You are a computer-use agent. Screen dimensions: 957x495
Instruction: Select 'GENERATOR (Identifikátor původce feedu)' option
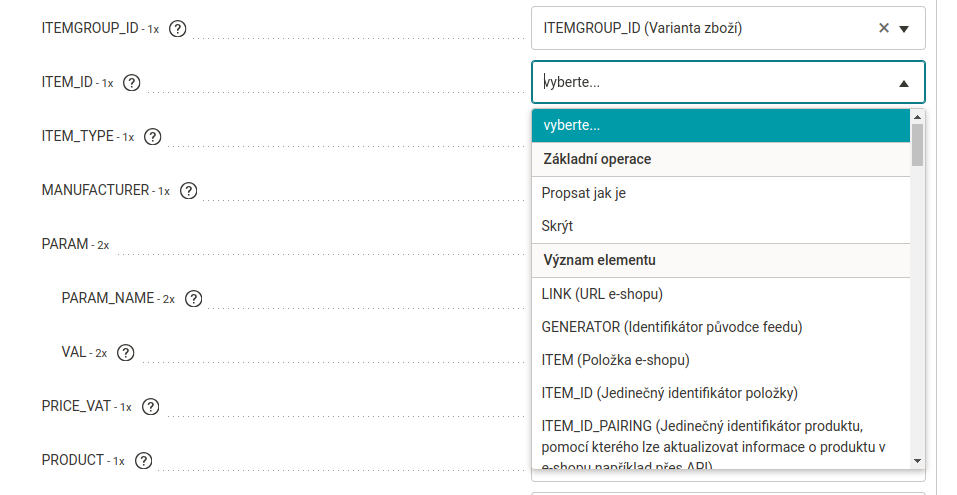pos(721,327)
